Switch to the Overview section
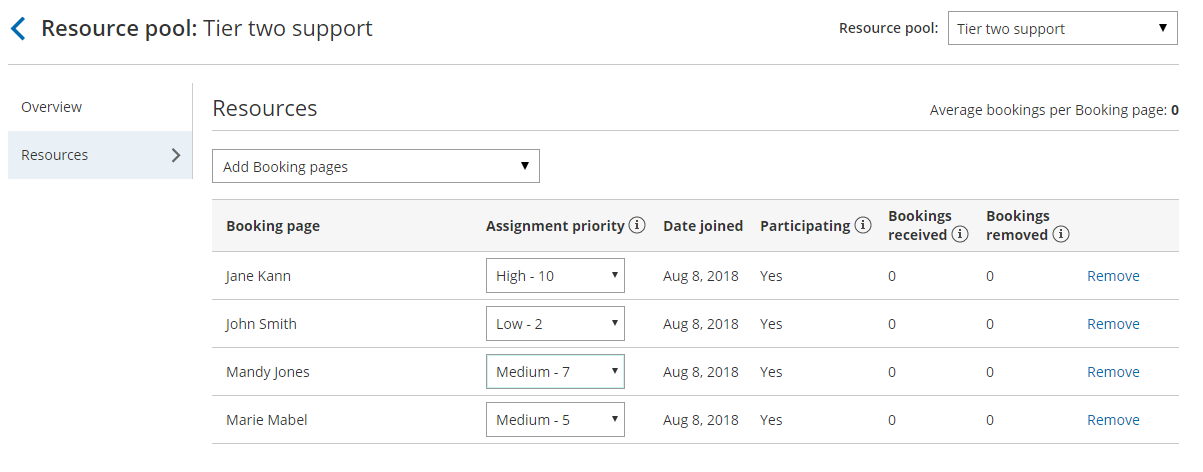This screenshot has width=1203, height=472. tap(52, 107)
